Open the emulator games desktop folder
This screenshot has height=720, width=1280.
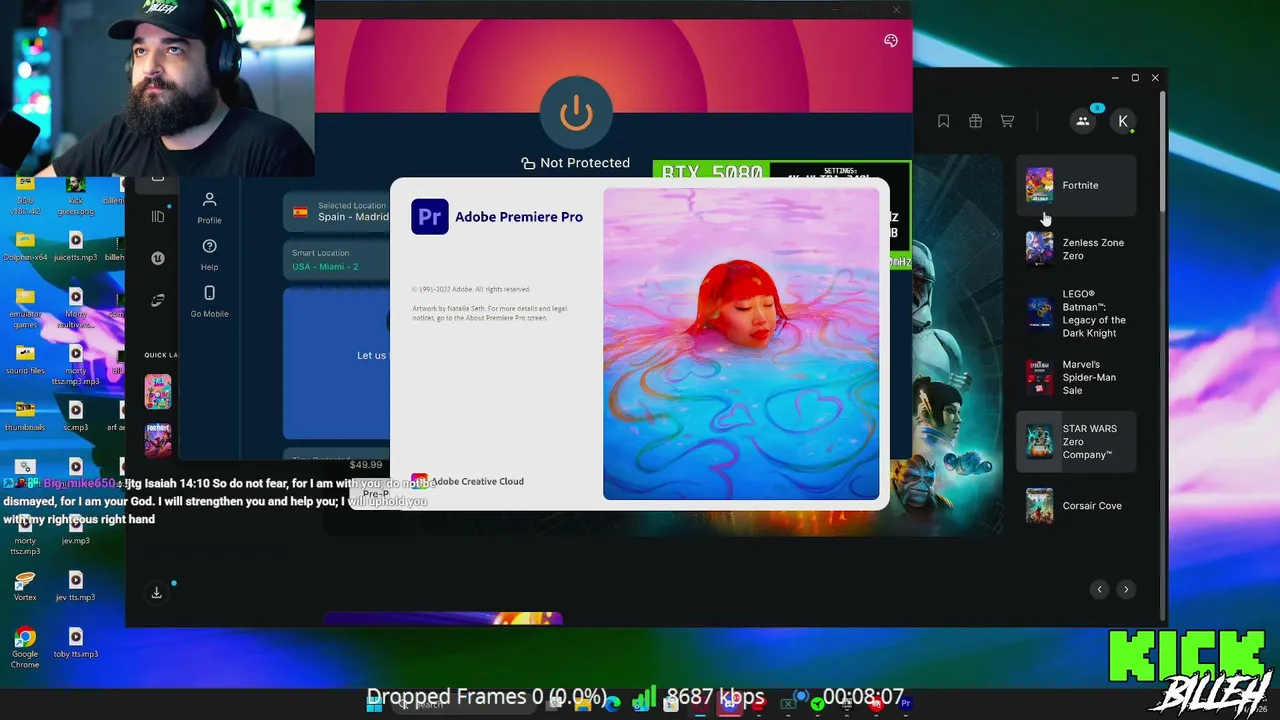coord(25,308)
